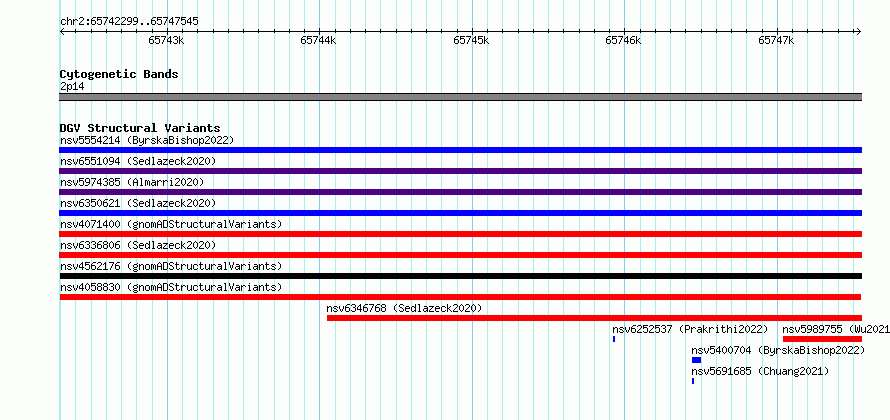Click the gray 2p14 cytogenetic band

coord(461,97)
